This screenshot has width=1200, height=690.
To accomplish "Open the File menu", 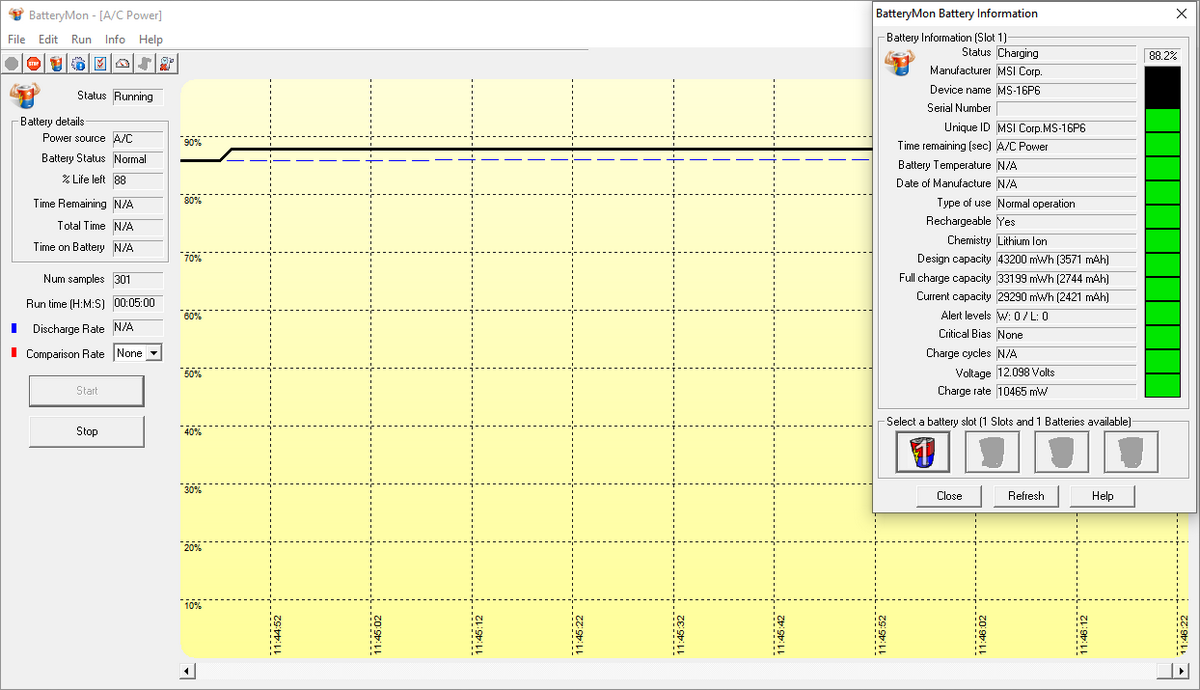I will pyautogui.click(x=16, y=39).
